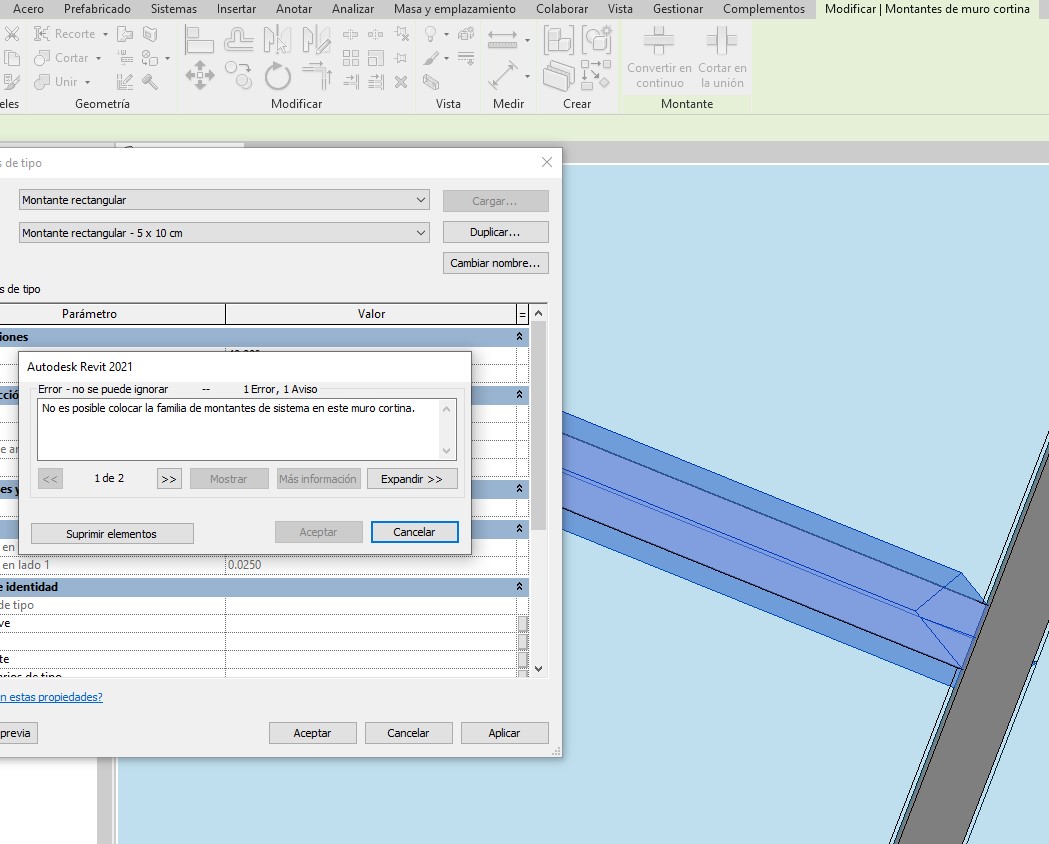The height and width of the screenshot is (844, 1049).
Task: Click the Suprimir elementos button
Action: pyautogui.click(x=111, y=534)
